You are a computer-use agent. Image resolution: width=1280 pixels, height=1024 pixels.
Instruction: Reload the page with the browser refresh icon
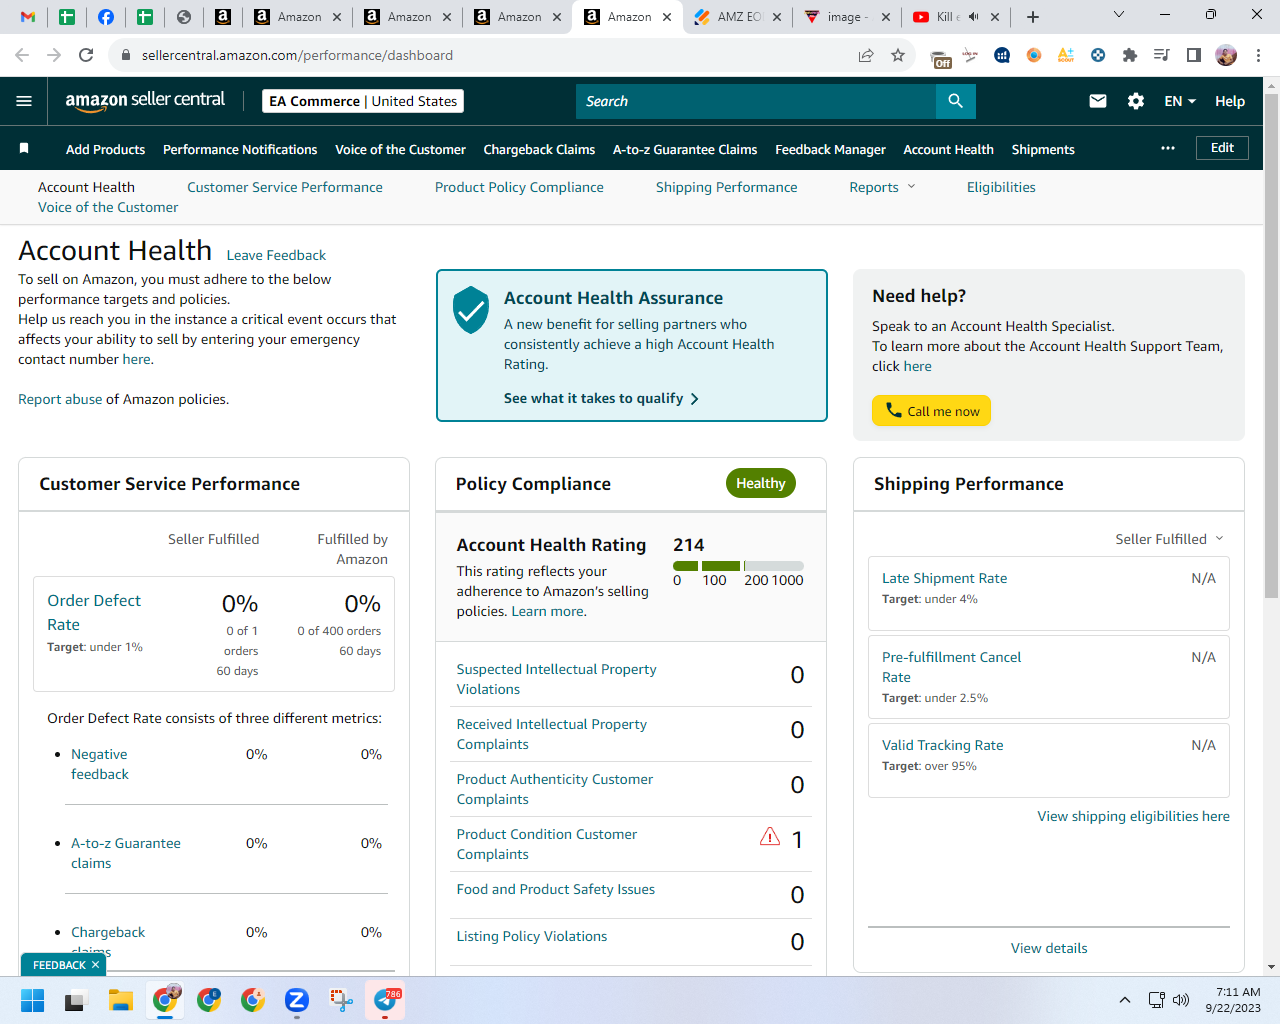coord(86,55)
